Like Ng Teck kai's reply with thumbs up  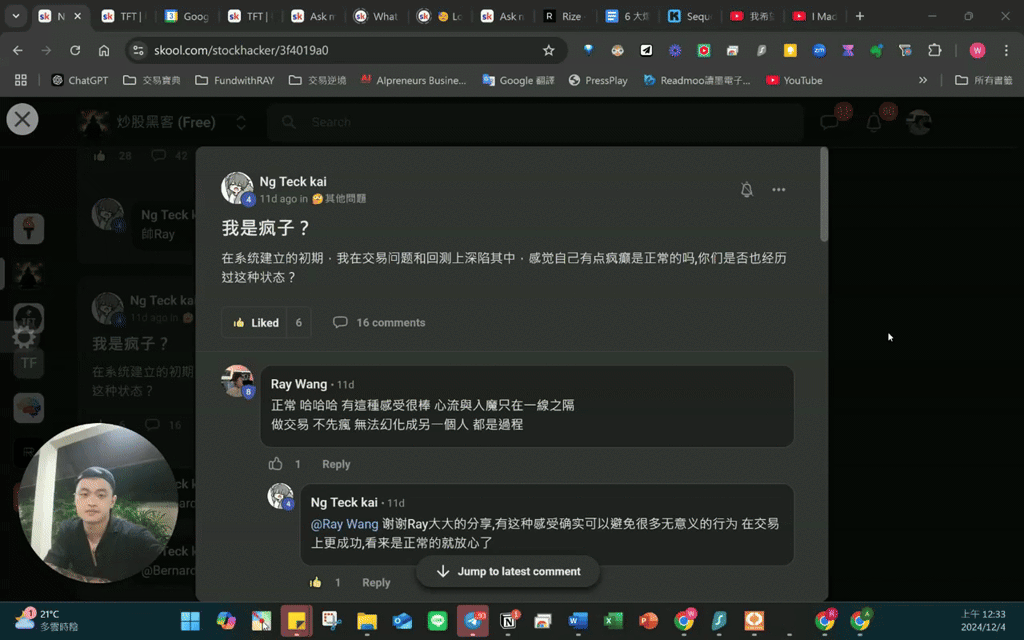pos(316,581)
